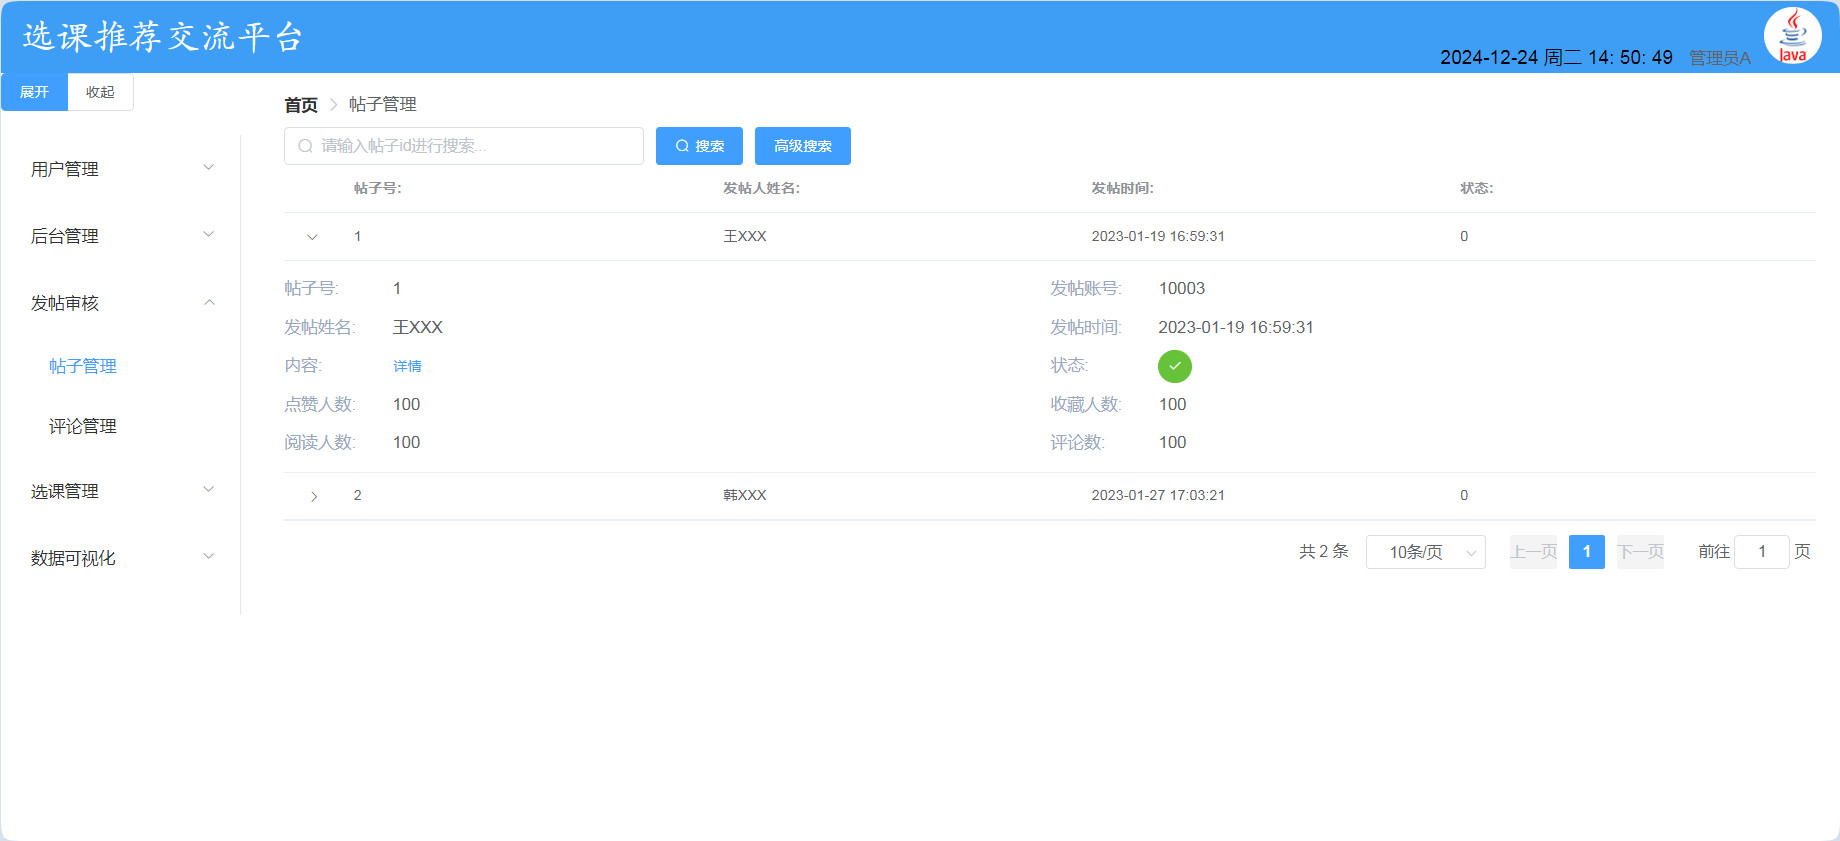1840x841 pixels.
Task: Click the 收起 button
Action: click(x=100, y=92)
